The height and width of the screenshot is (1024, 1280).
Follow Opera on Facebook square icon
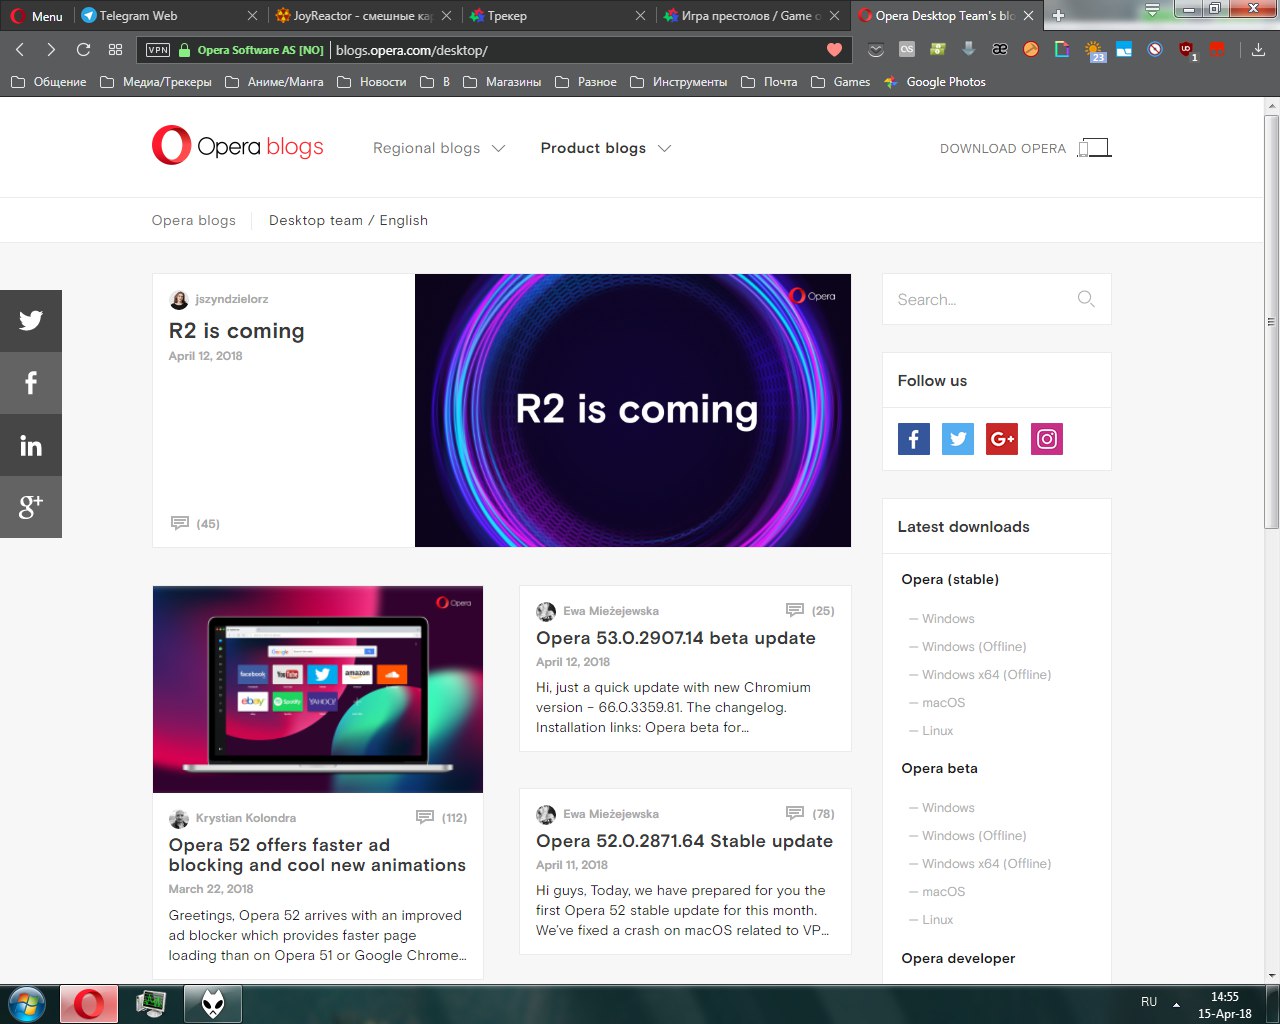click(914, 439)
